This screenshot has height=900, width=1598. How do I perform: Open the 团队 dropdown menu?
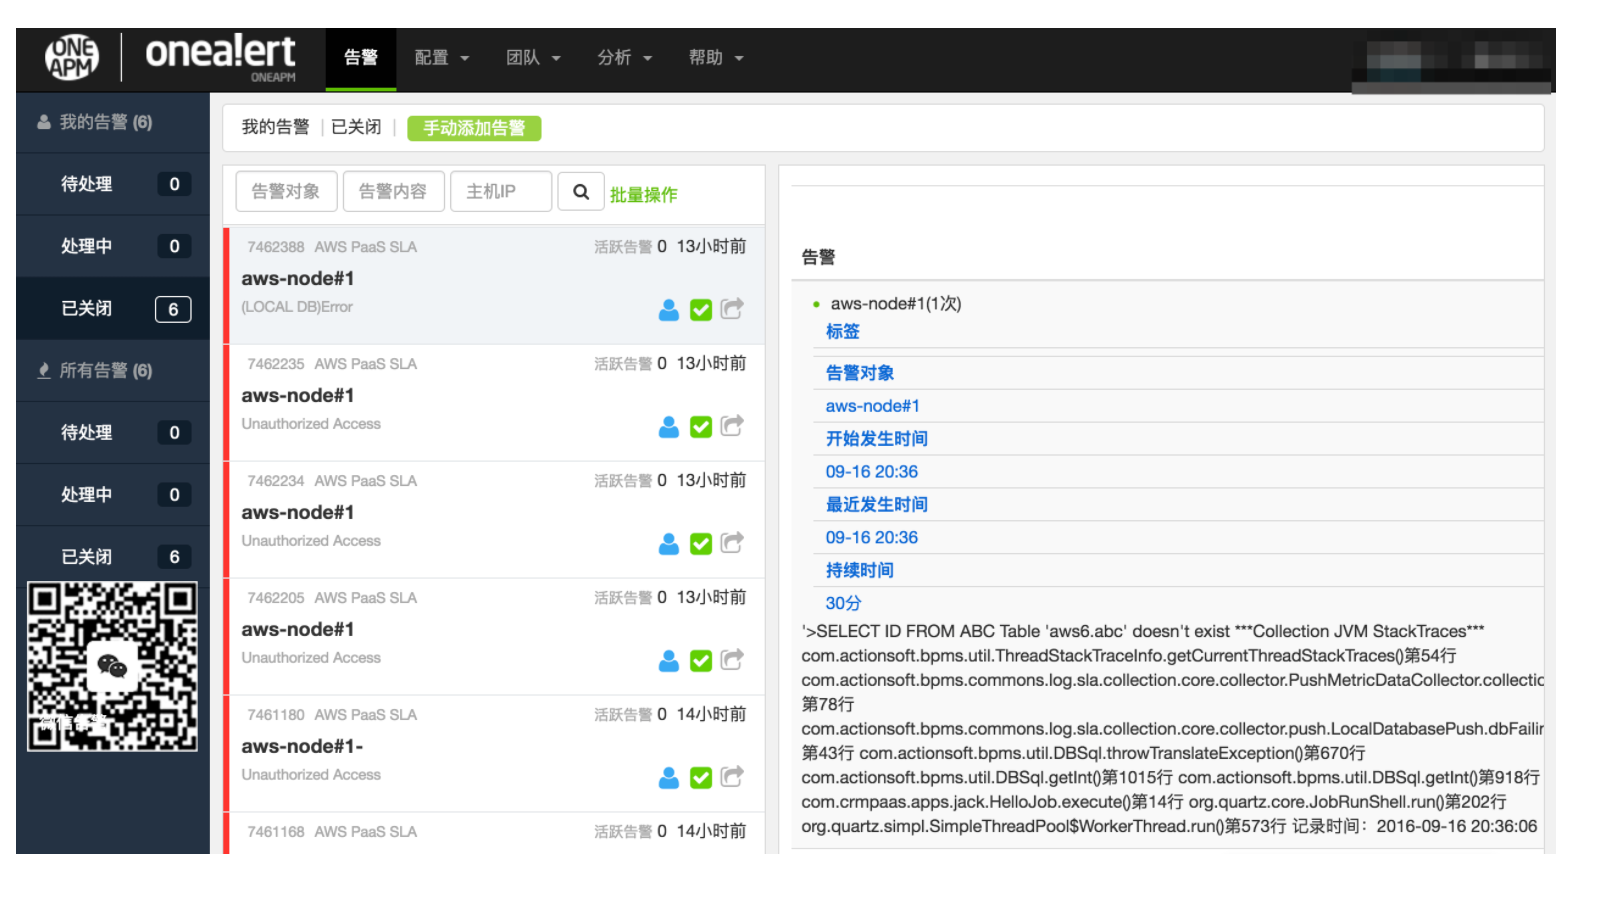tap(533, 58)
